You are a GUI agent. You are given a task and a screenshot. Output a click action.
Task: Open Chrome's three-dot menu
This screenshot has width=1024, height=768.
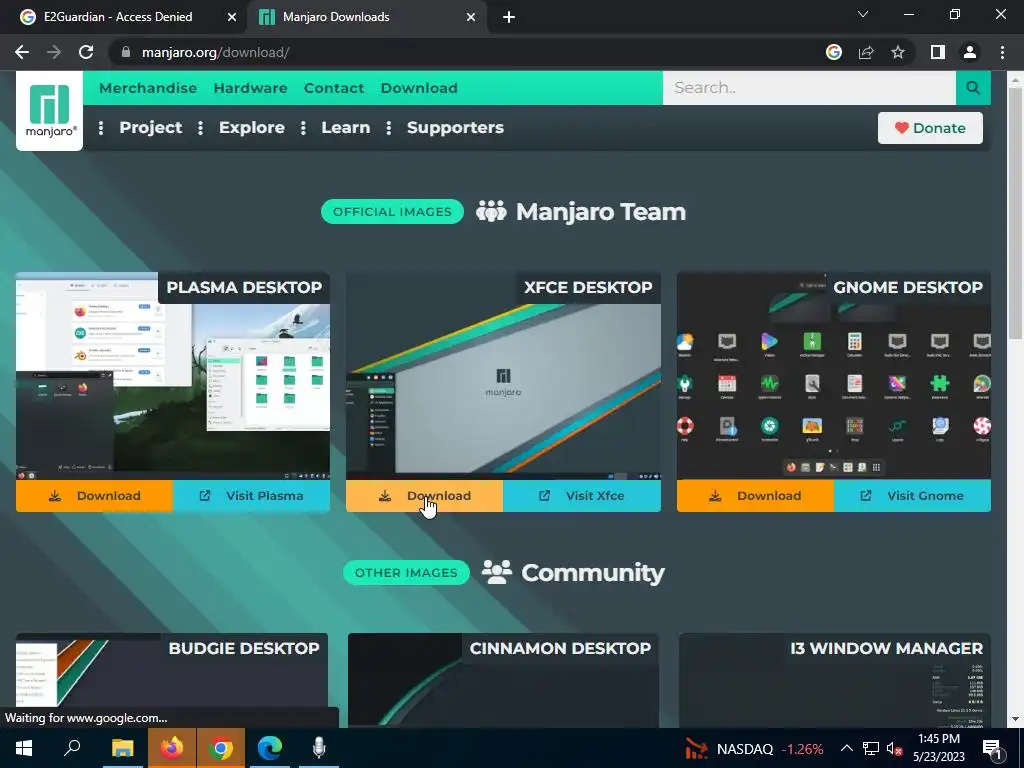coord(1002,52)
